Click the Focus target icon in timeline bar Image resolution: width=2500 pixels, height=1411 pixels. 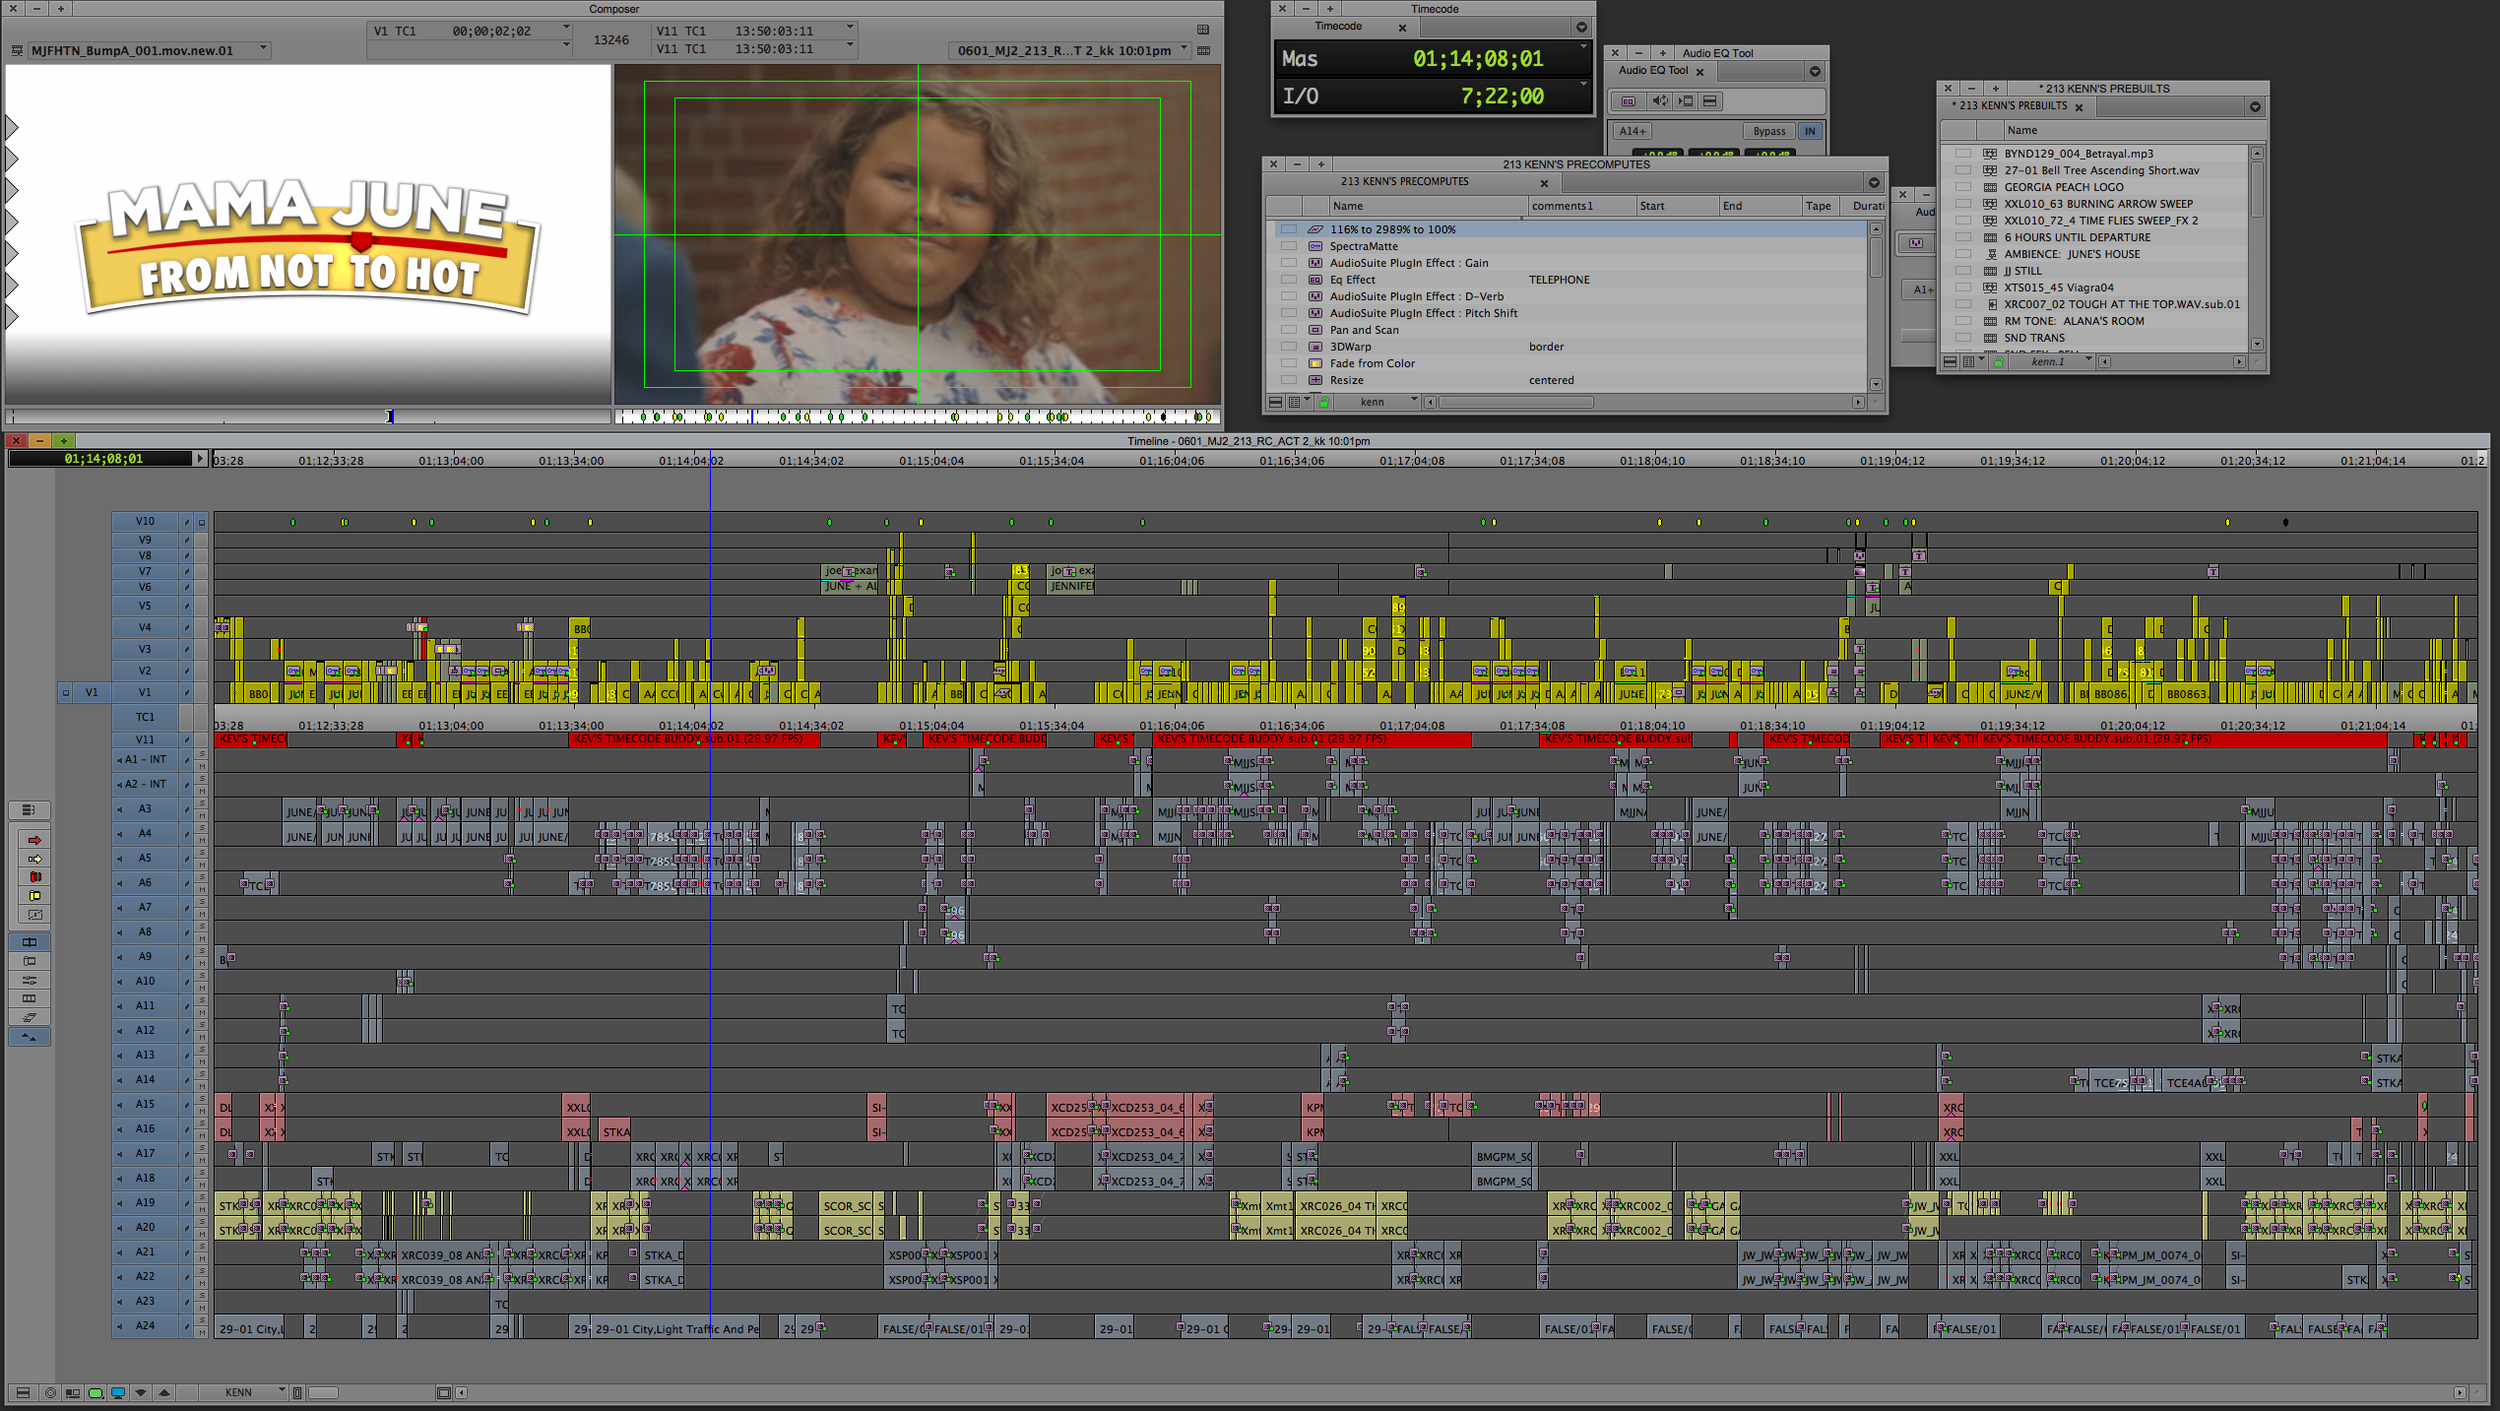pos(50,1392)
